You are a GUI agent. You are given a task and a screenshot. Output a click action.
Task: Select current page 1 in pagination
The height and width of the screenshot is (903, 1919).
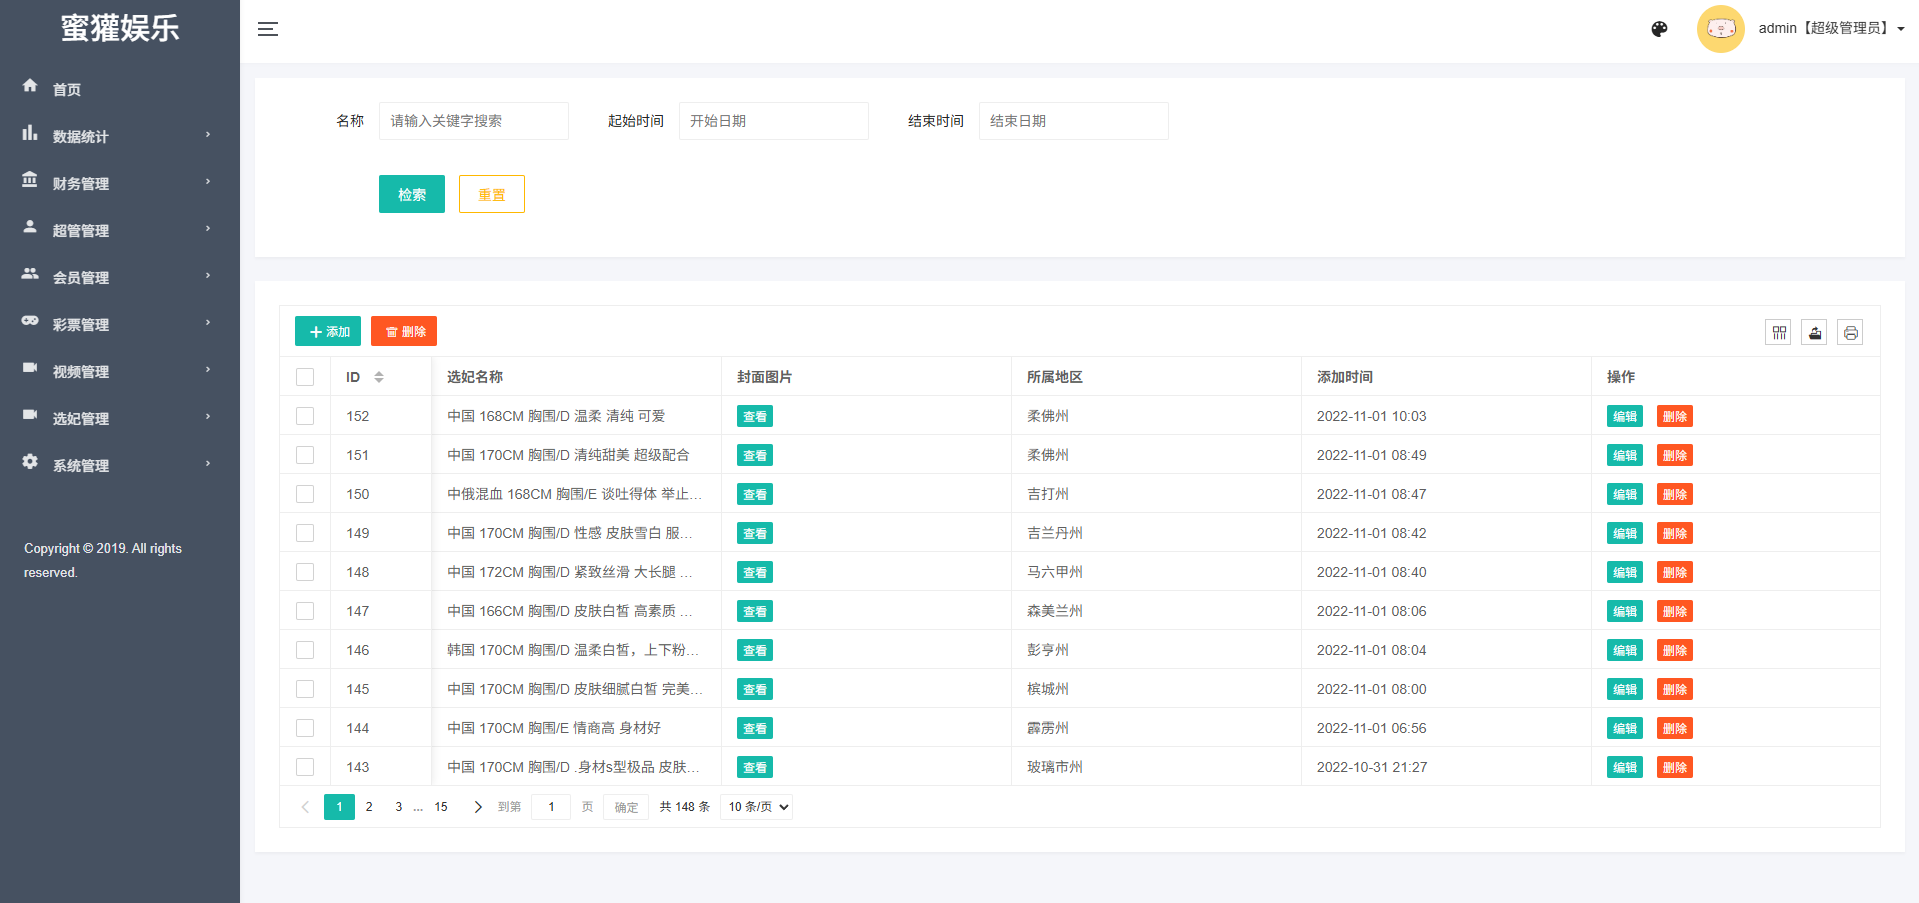[x=339, y=807]
